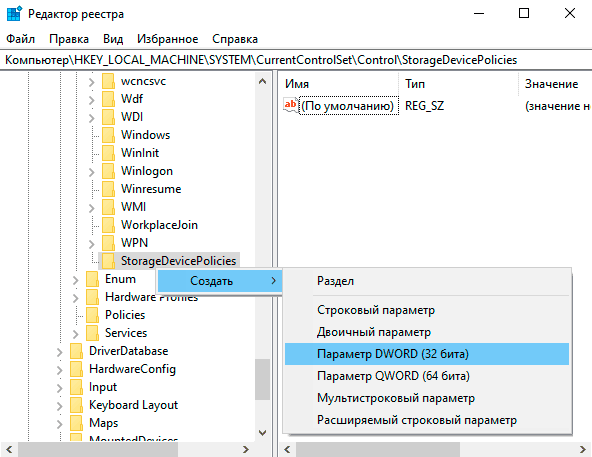Click the Registry Editor app icon in title bar

coord(14,14)
